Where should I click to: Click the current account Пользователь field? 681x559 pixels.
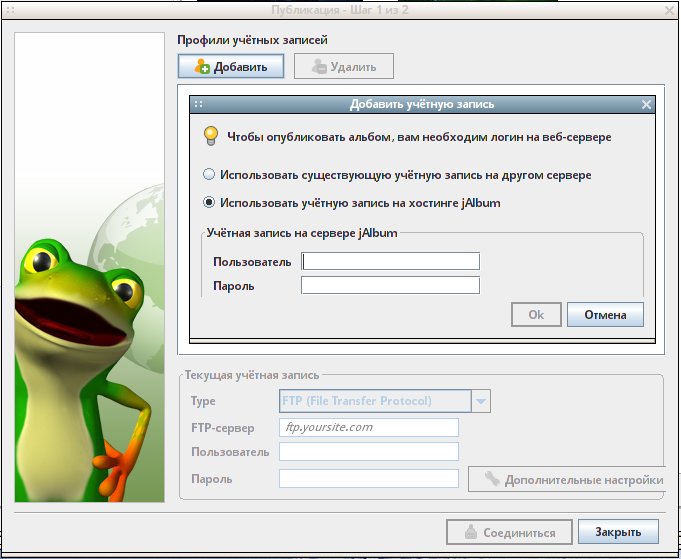coord(369,452)
